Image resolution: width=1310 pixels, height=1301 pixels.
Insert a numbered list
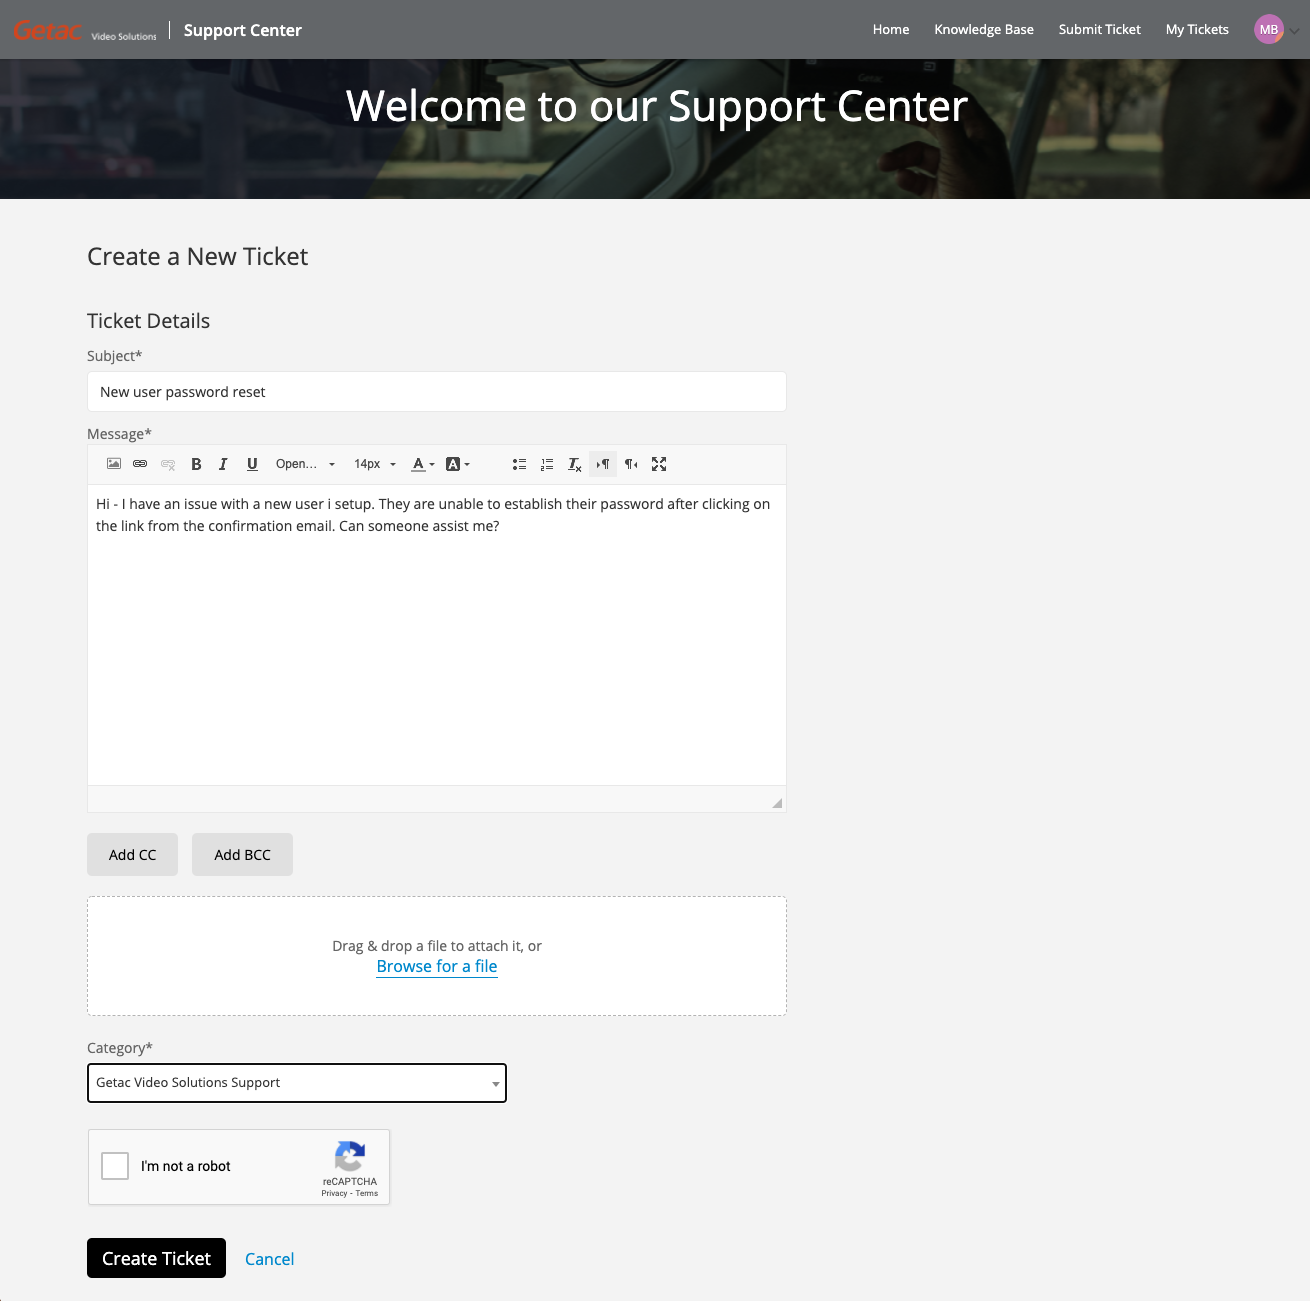[547, 464]
